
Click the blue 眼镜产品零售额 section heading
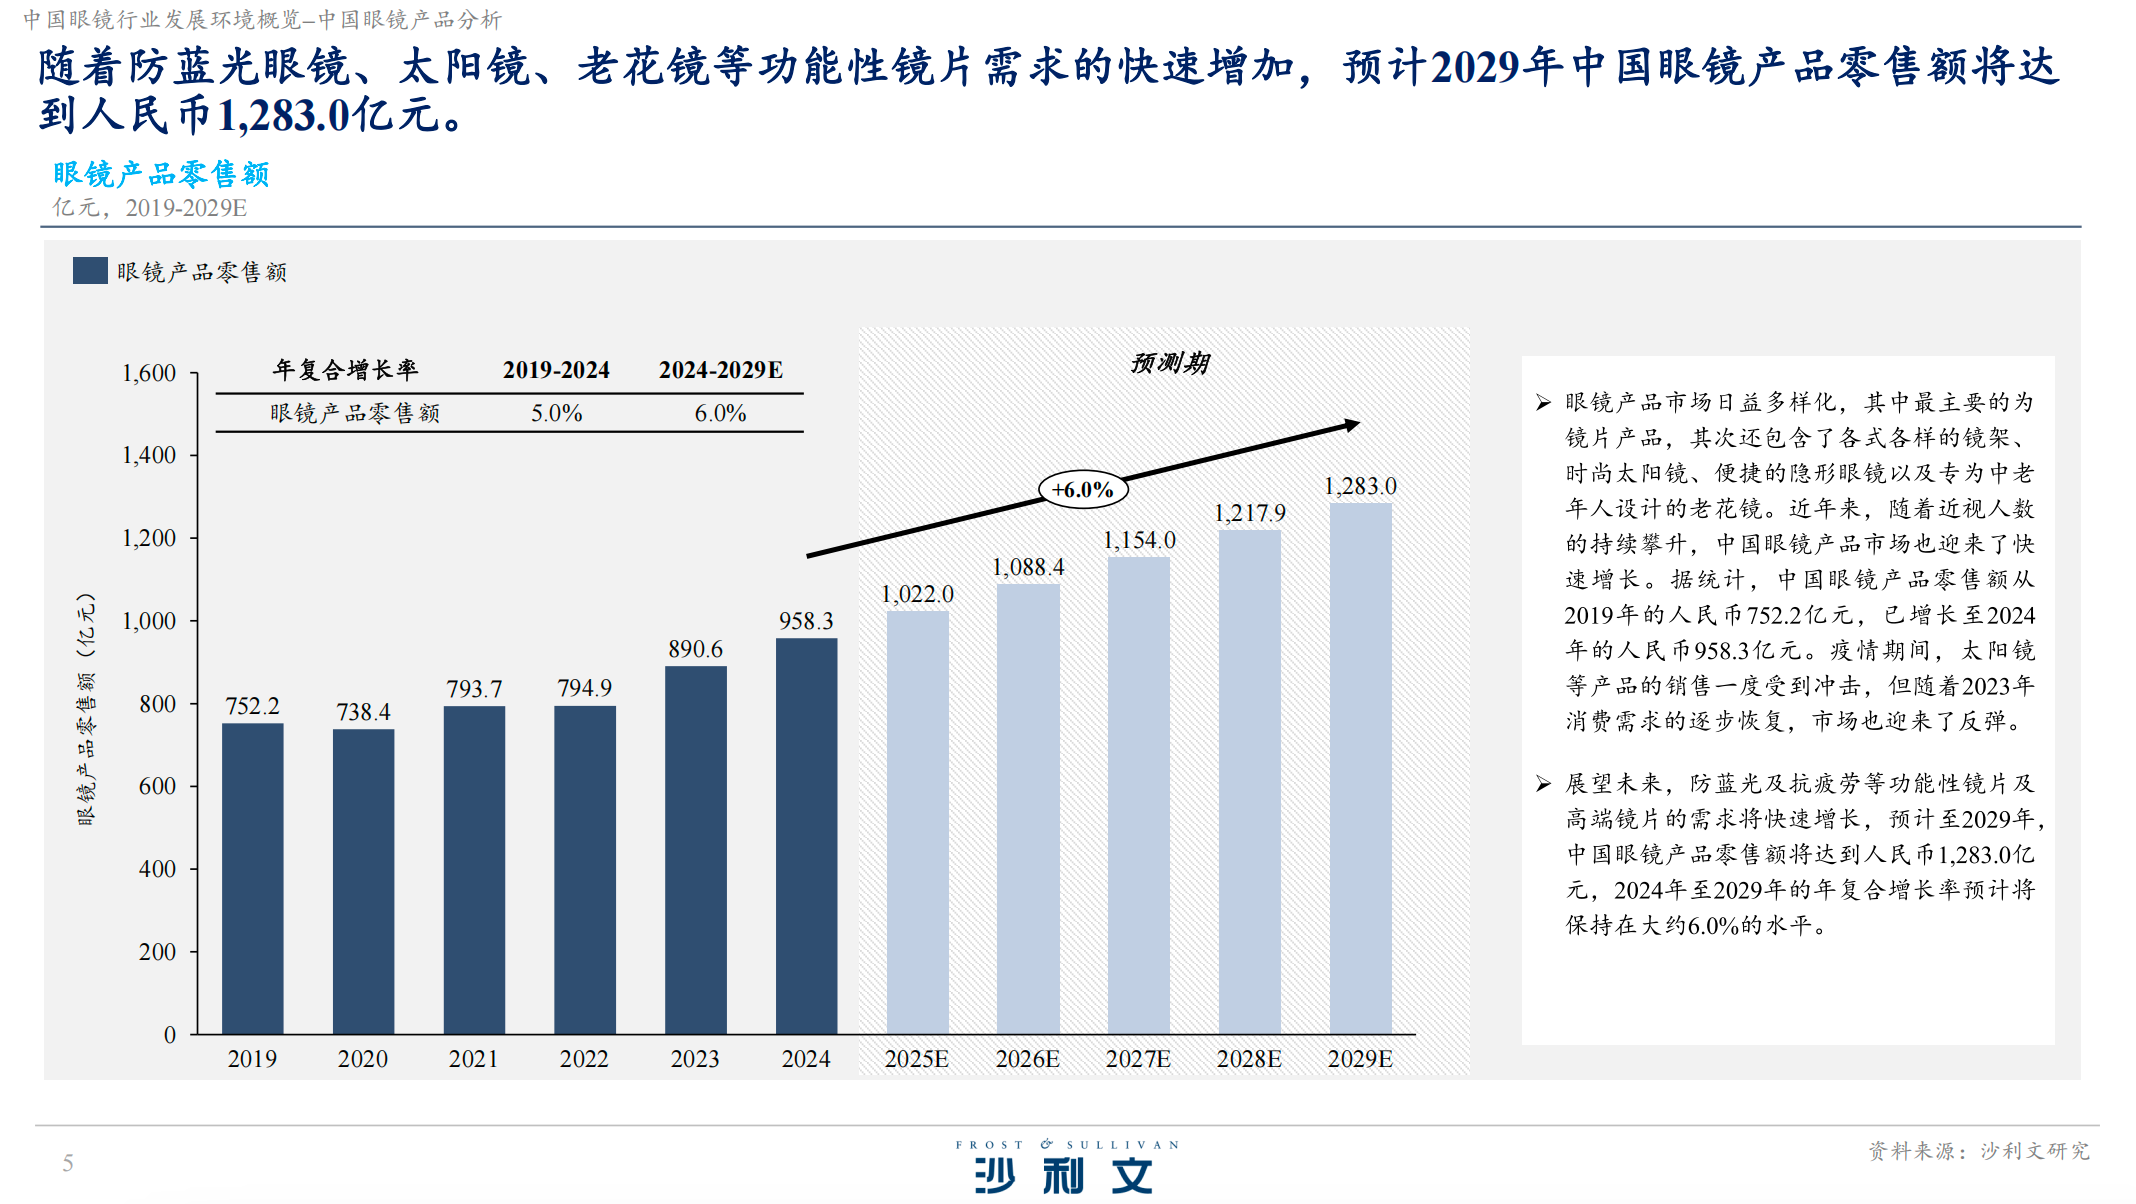point(161,174)
